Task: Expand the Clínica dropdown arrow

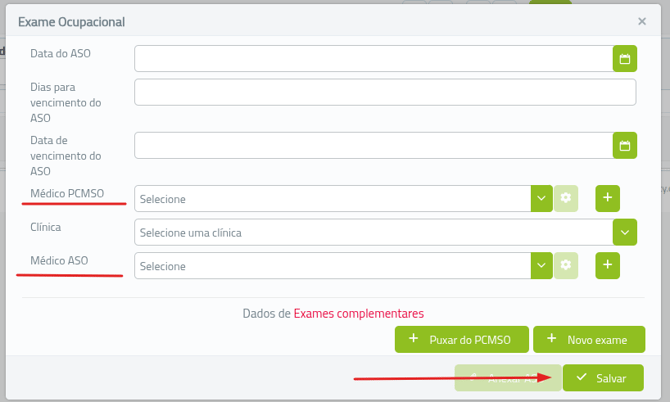Action: point(625,233)
